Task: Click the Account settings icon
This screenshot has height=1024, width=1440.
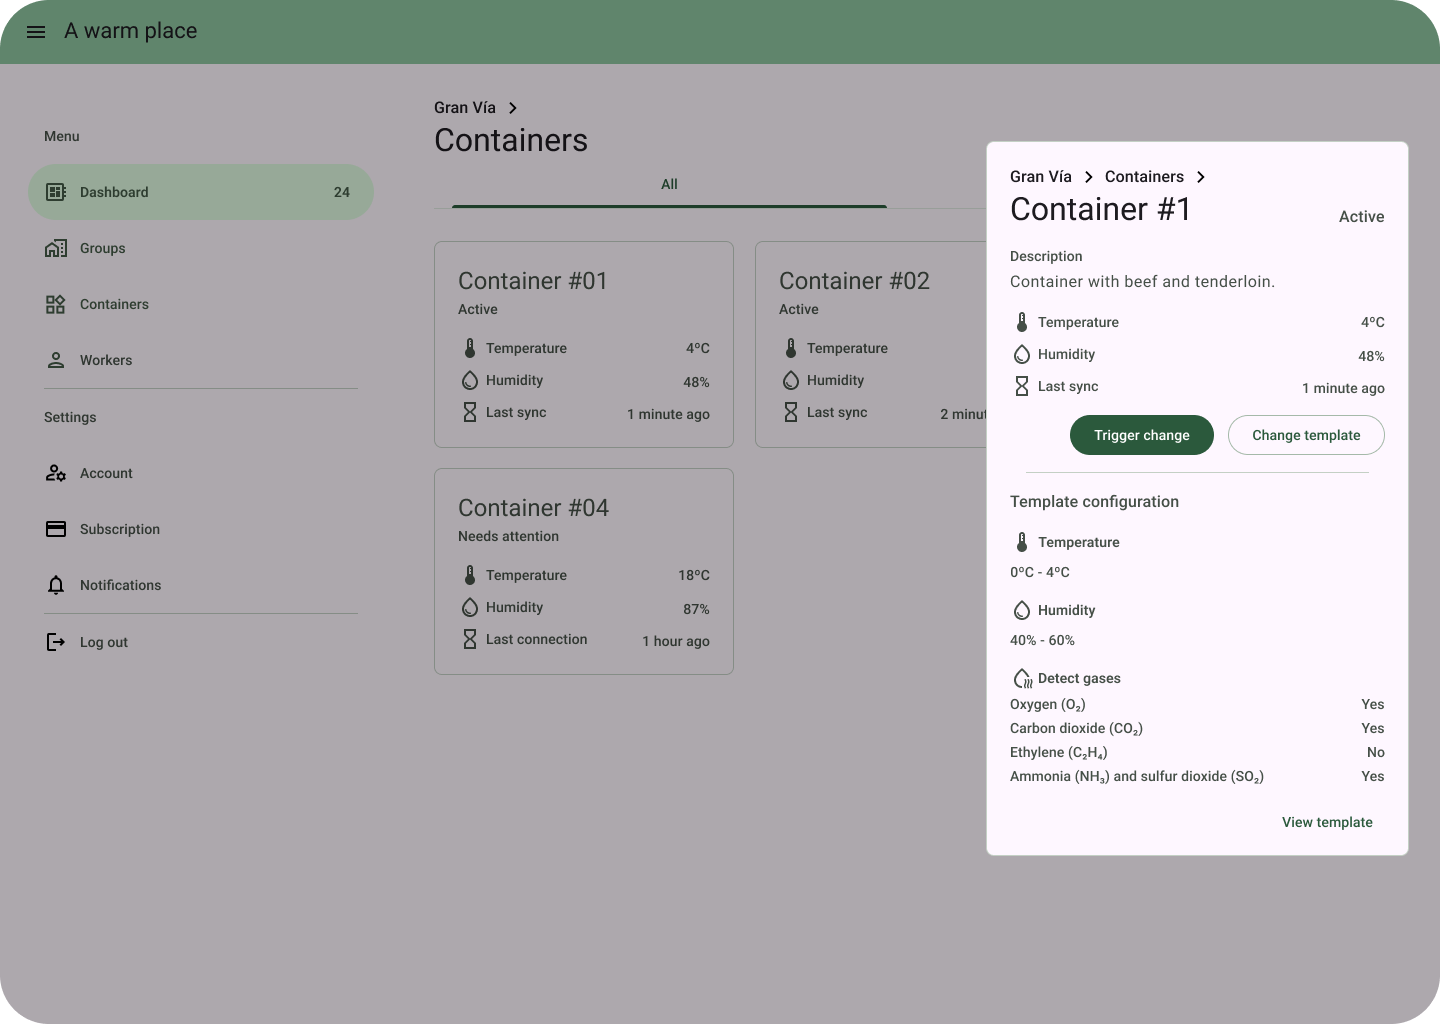Action: pos(56,473)
